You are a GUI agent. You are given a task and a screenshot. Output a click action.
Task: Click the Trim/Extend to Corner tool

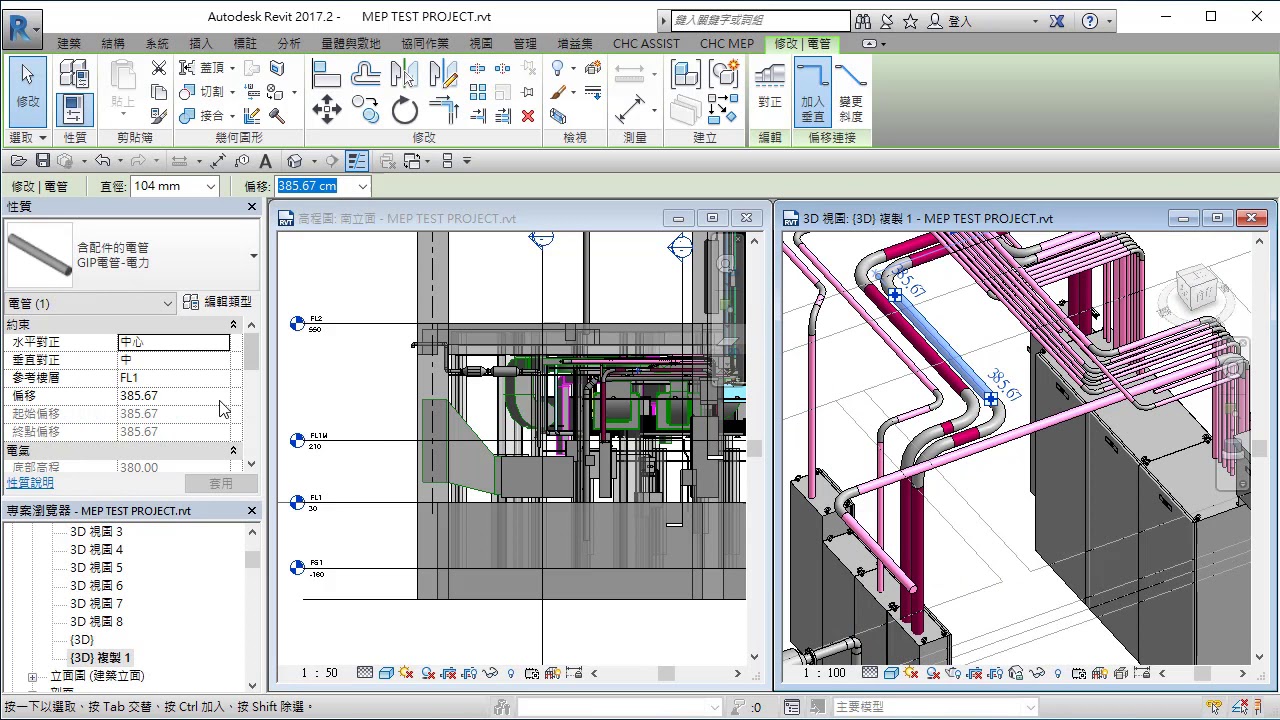click(443, 110)
